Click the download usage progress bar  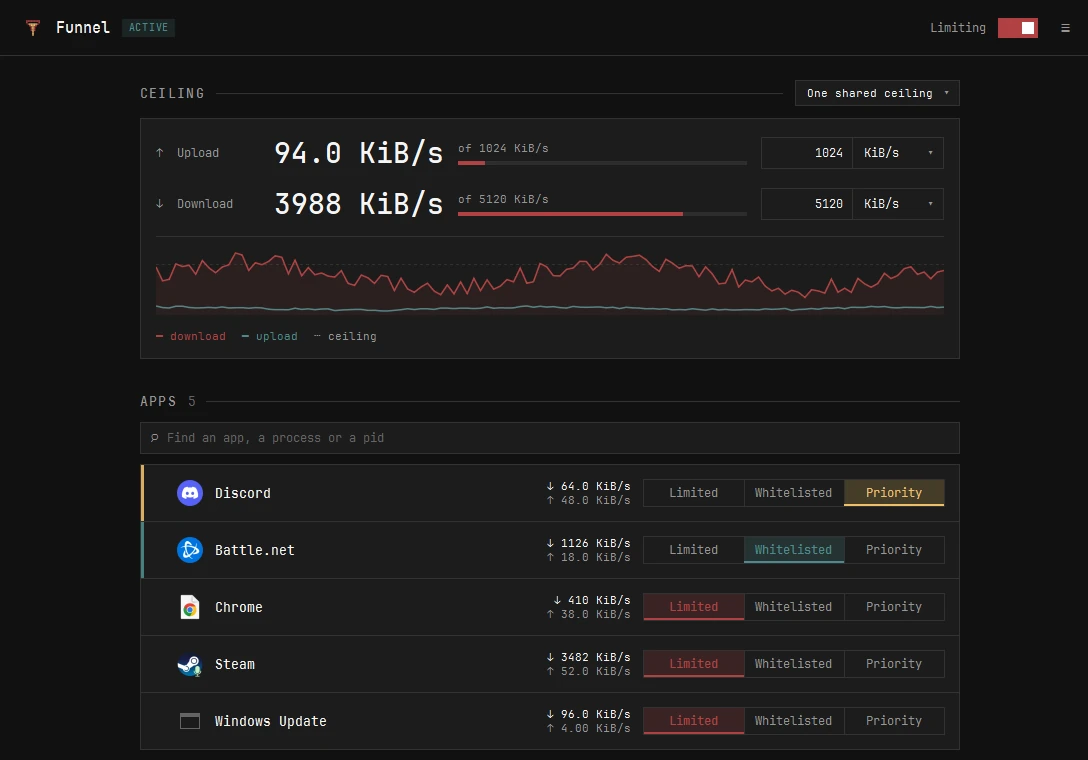[x=602, y=214]
